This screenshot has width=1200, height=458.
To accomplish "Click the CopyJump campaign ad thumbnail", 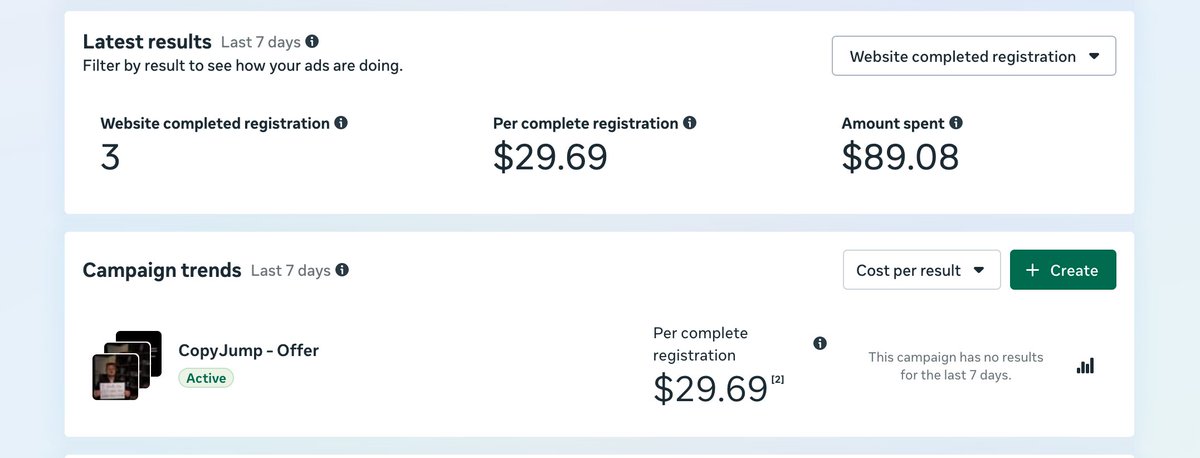I will (126, 366).
